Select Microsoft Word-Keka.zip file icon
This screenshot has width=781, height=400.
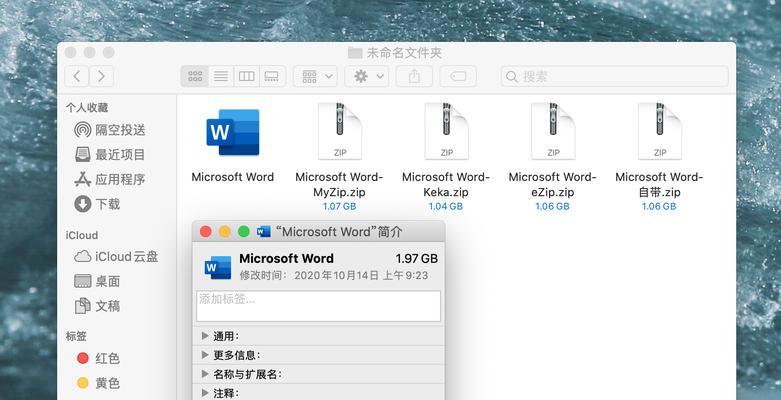pos(446,131)
